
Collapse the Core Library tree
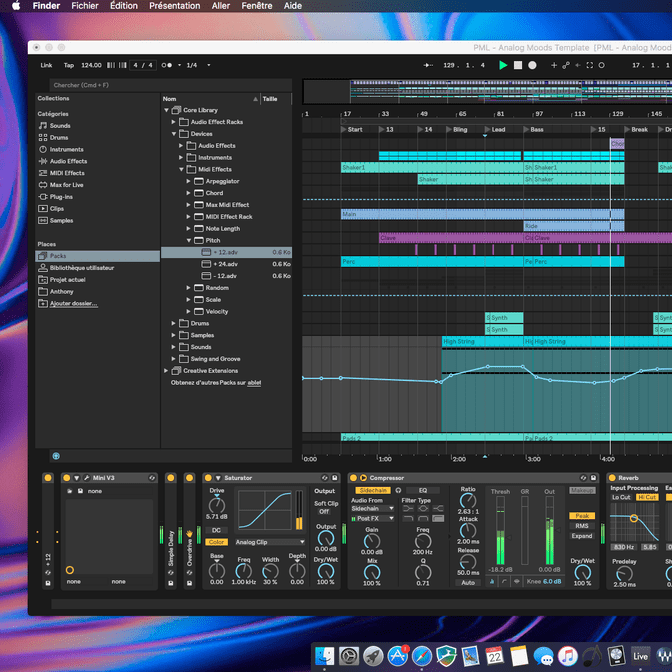click(166, 110)
